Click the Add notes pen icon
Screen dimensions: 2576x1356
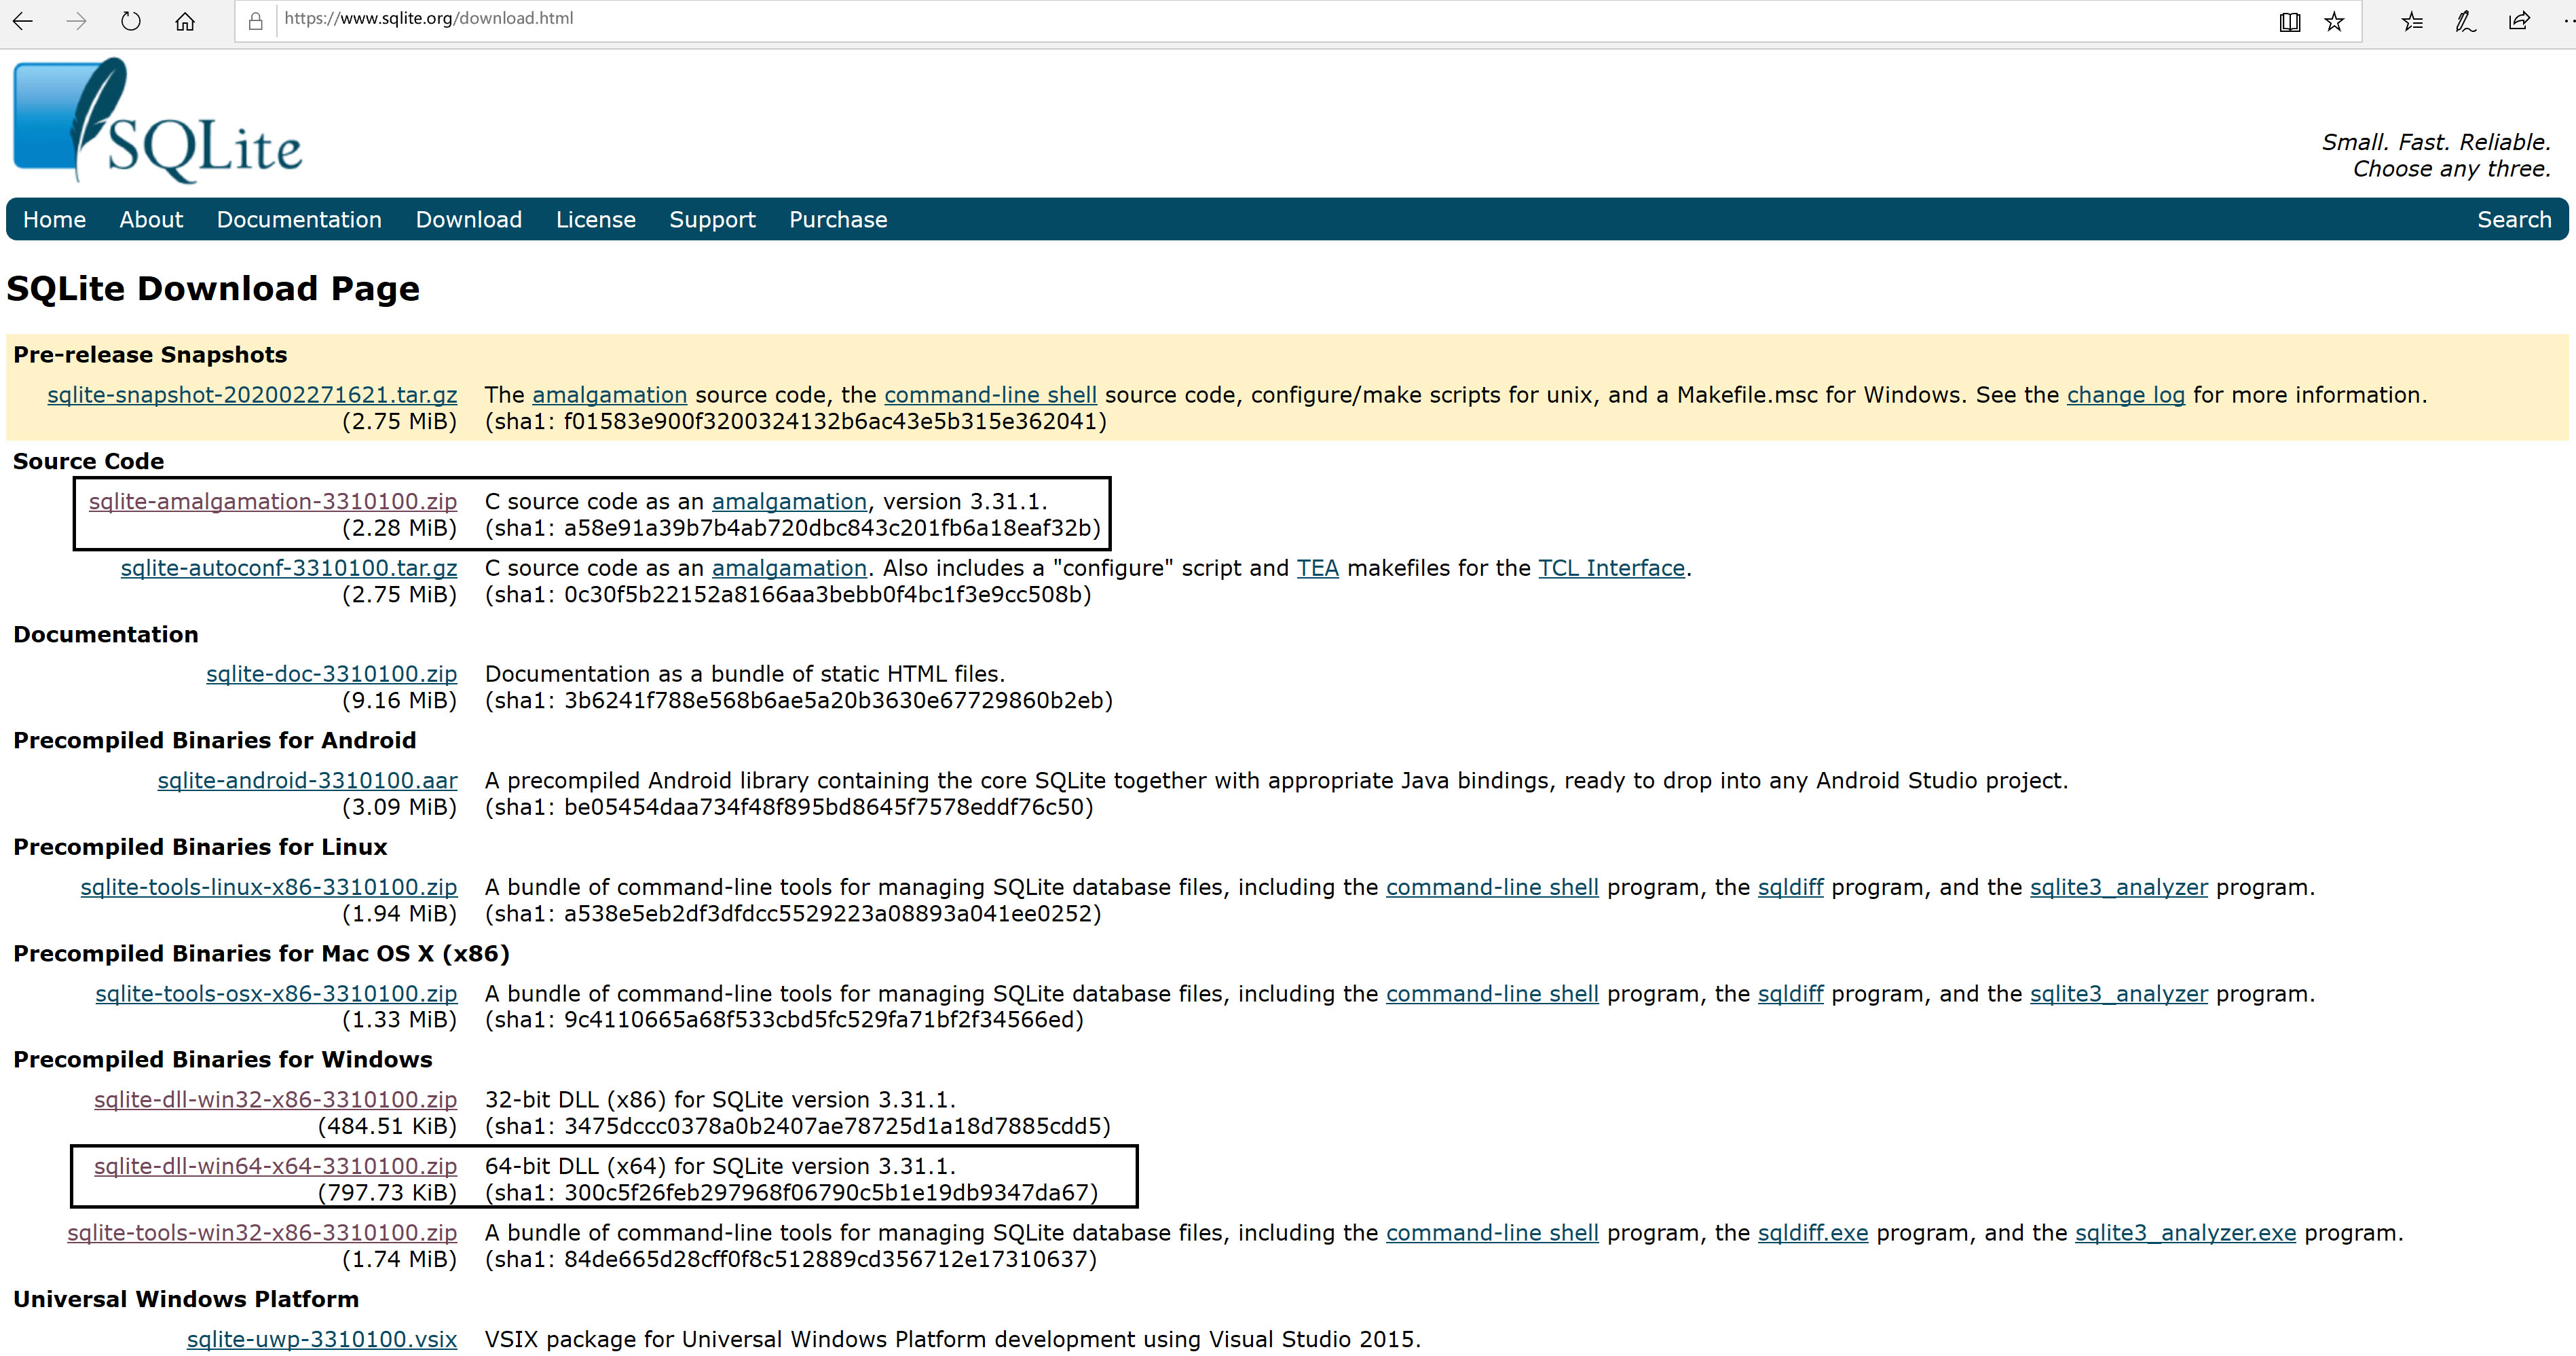point(2465,21)
